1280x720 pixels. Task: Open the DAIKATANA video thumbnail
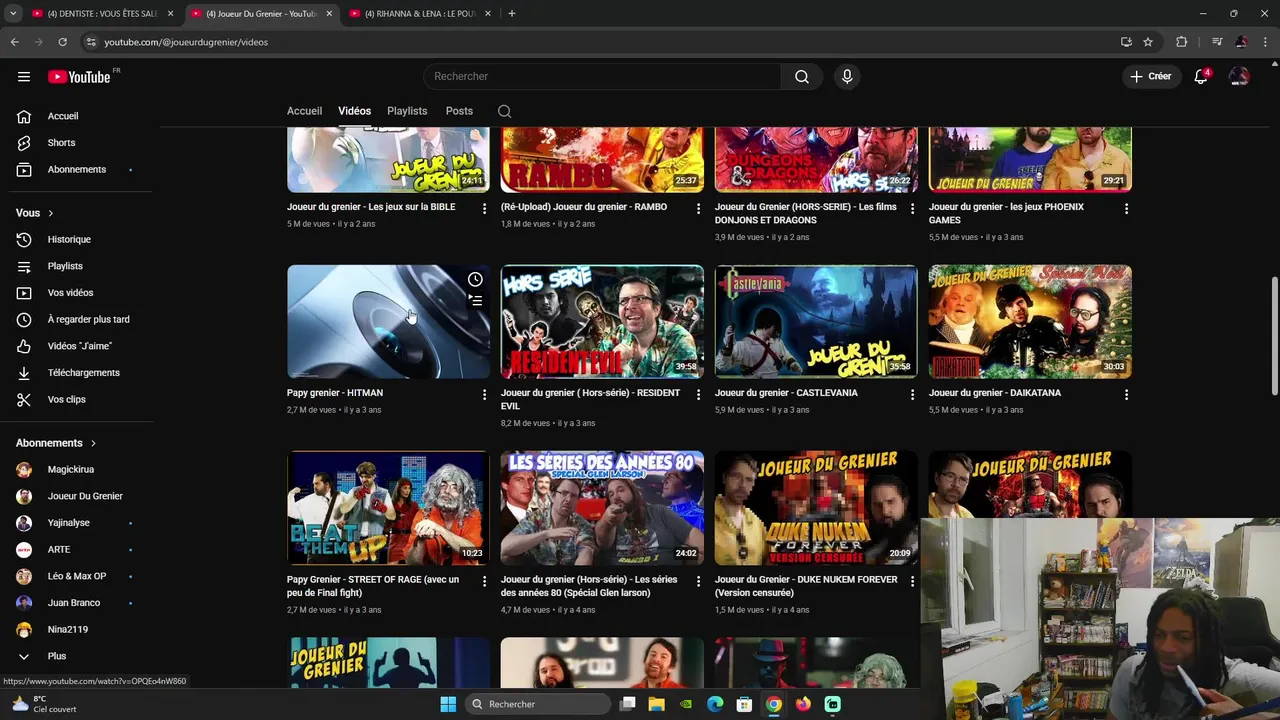(x=1030, y=321)
